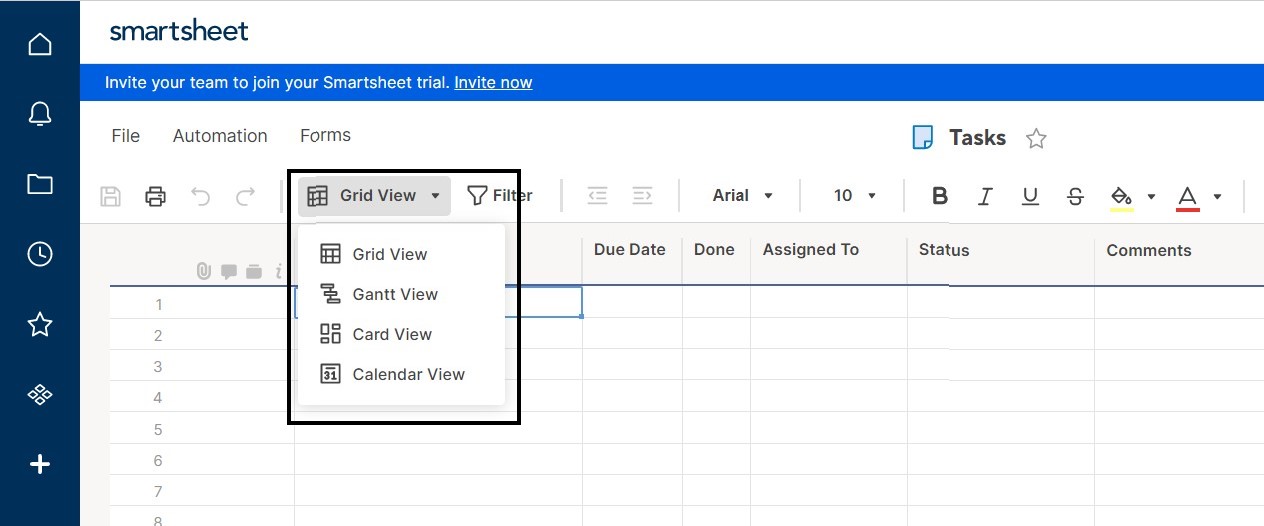The image size is (1264, 526).
Task: Click the Comments cell in row 4
Action: (x=1179, y=398)
